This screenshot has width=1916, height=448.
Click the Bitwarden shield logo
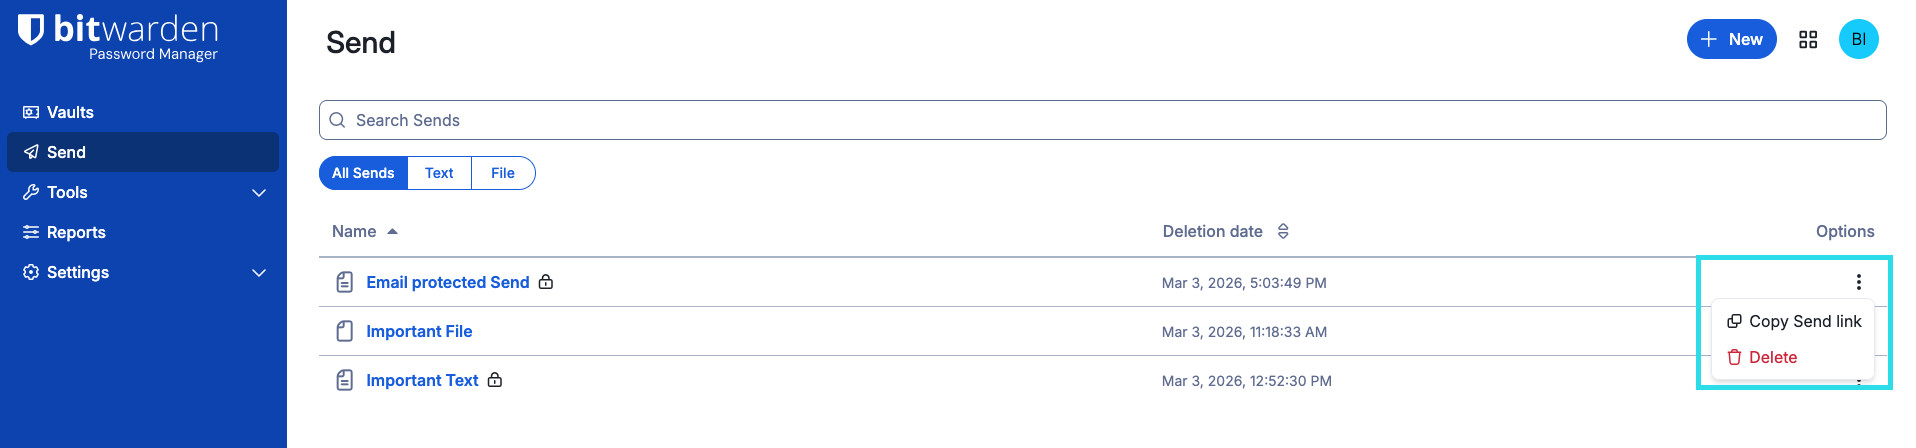click(x=31, y=30)
